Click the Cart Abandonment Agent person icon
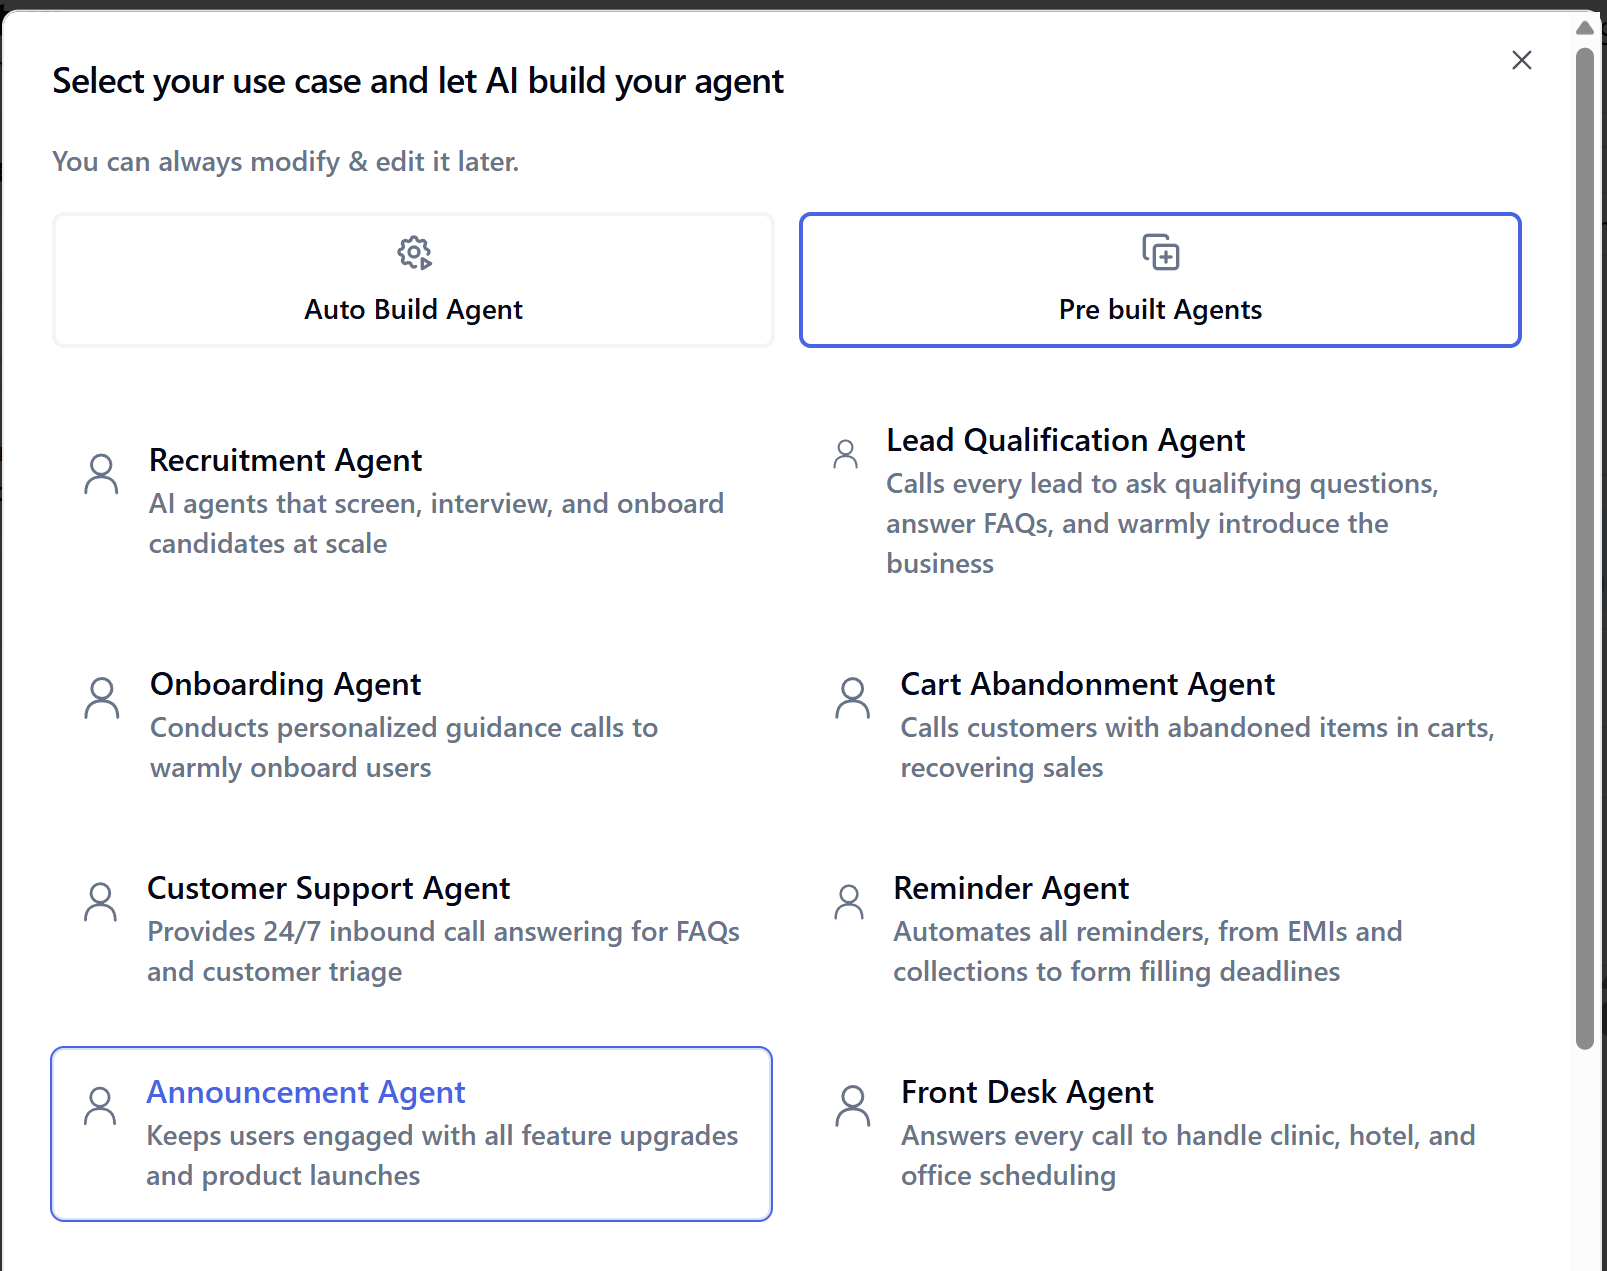Screen dimensions: 1607x1271 [x=852, y=697]
